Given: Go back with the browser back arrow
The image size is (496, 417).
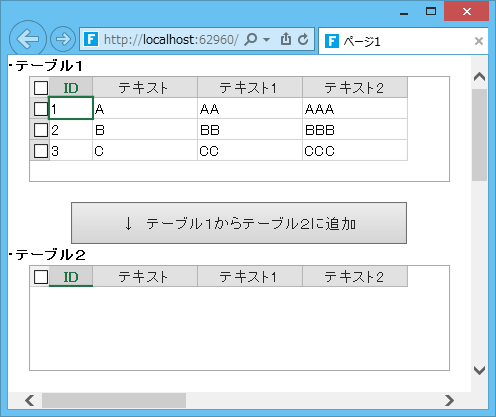Looking at the screenshot, I should (28, 39).
